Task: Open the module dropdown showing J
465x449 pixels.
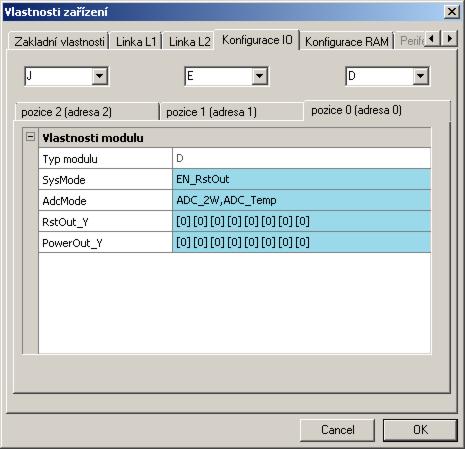Action: click(100, 76)
